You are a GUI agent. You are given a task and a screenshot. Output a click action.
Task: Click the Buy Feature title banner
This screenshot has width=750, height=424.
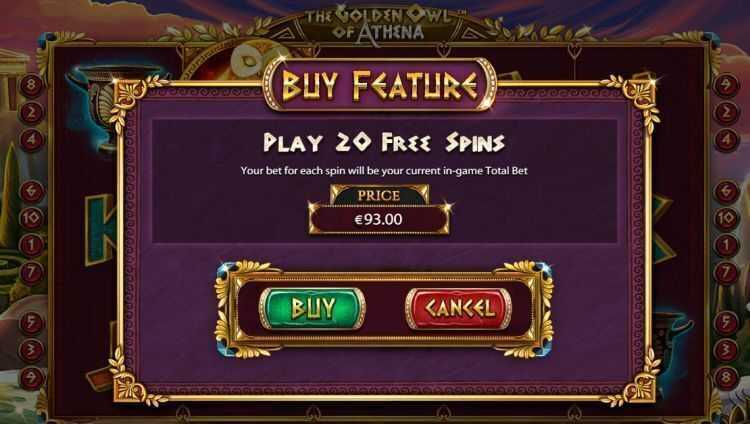tap(380, 85)
